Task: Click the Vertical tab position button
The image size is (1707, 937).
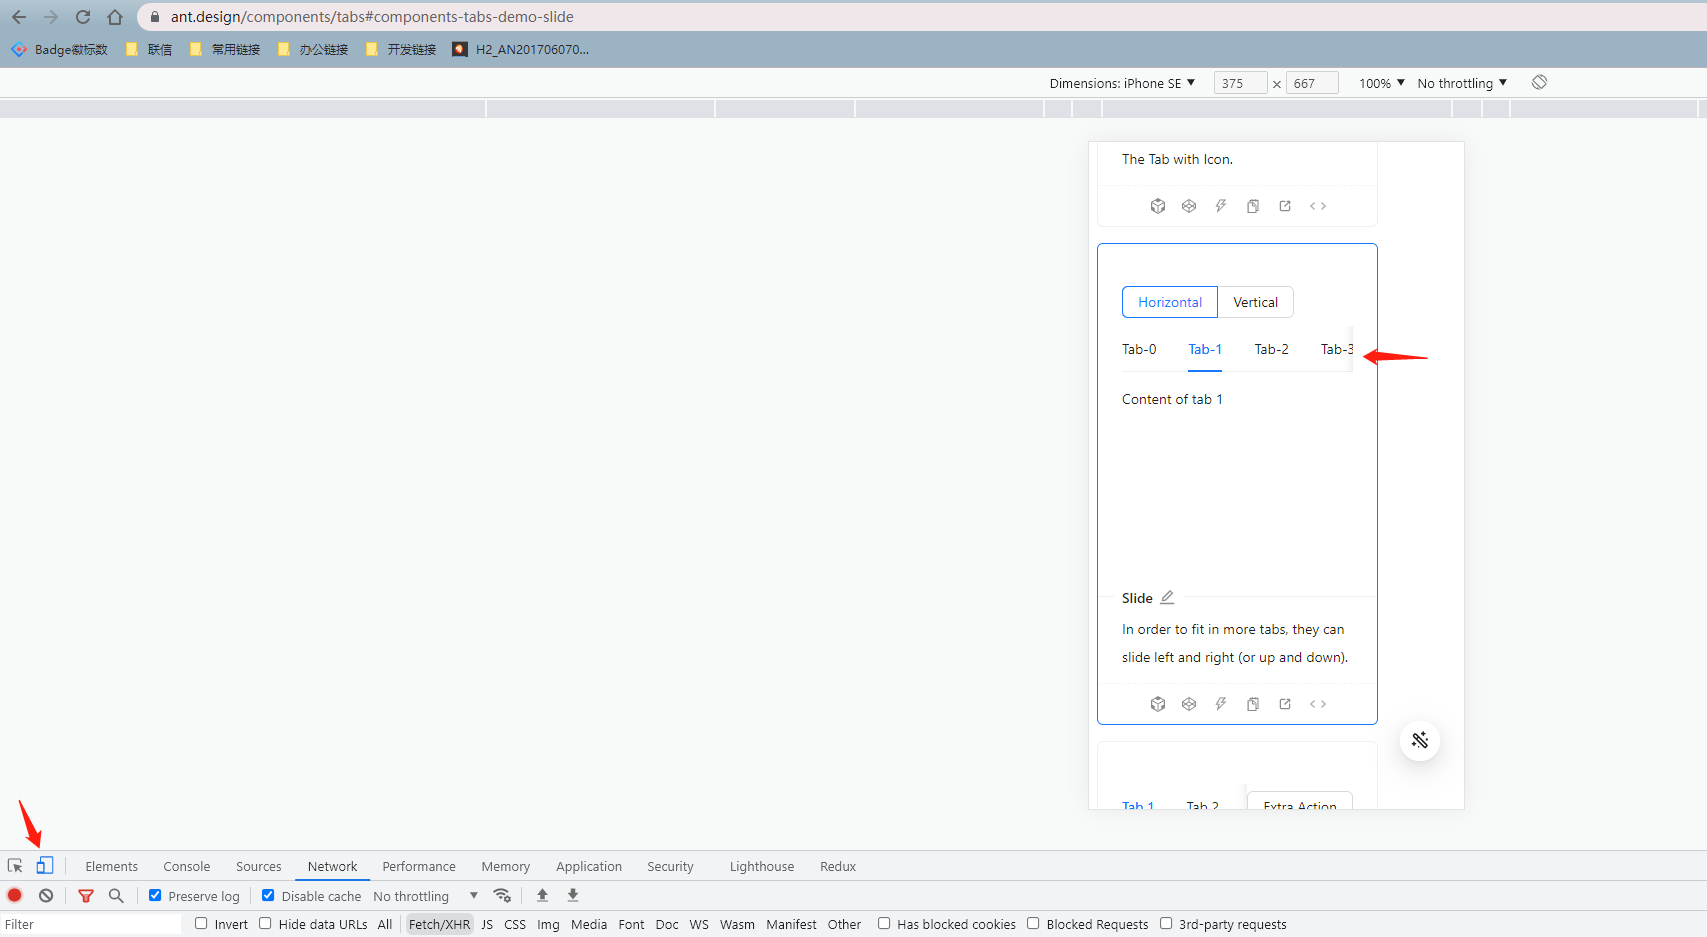Action: tap(1255, 301)
